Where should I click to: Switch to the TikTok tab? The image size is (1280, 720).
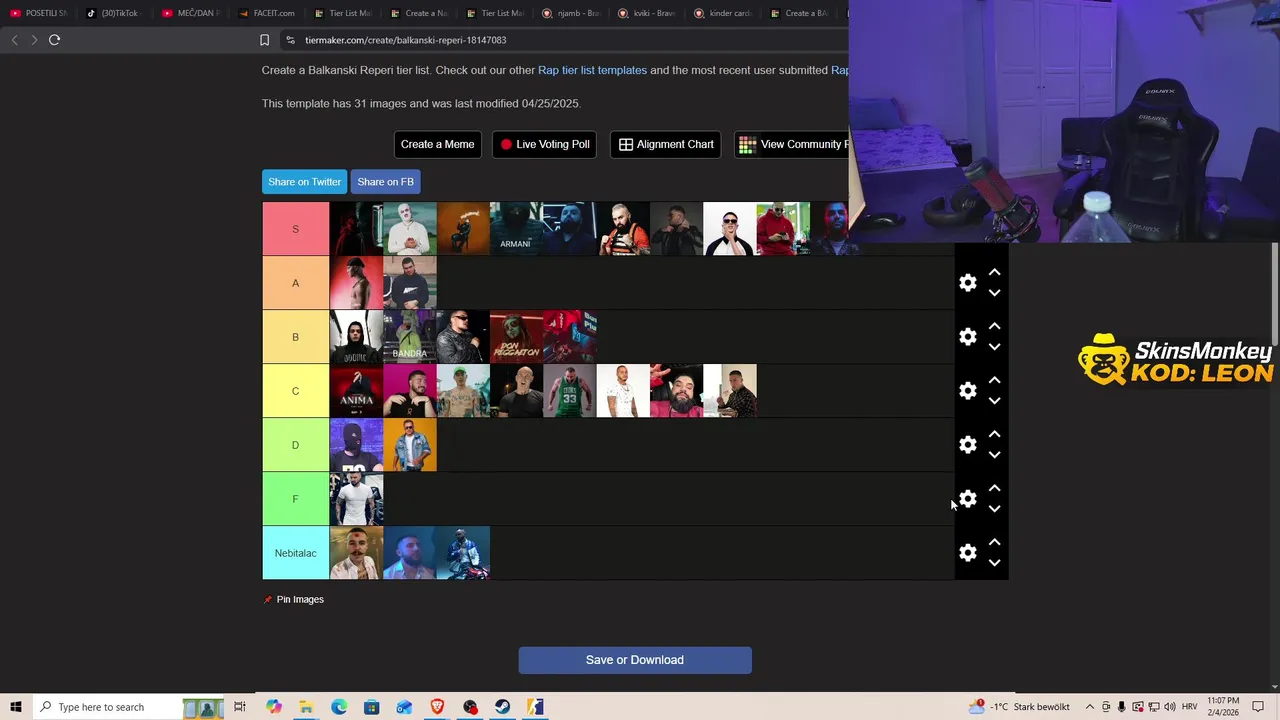click(x=113, y=13)
